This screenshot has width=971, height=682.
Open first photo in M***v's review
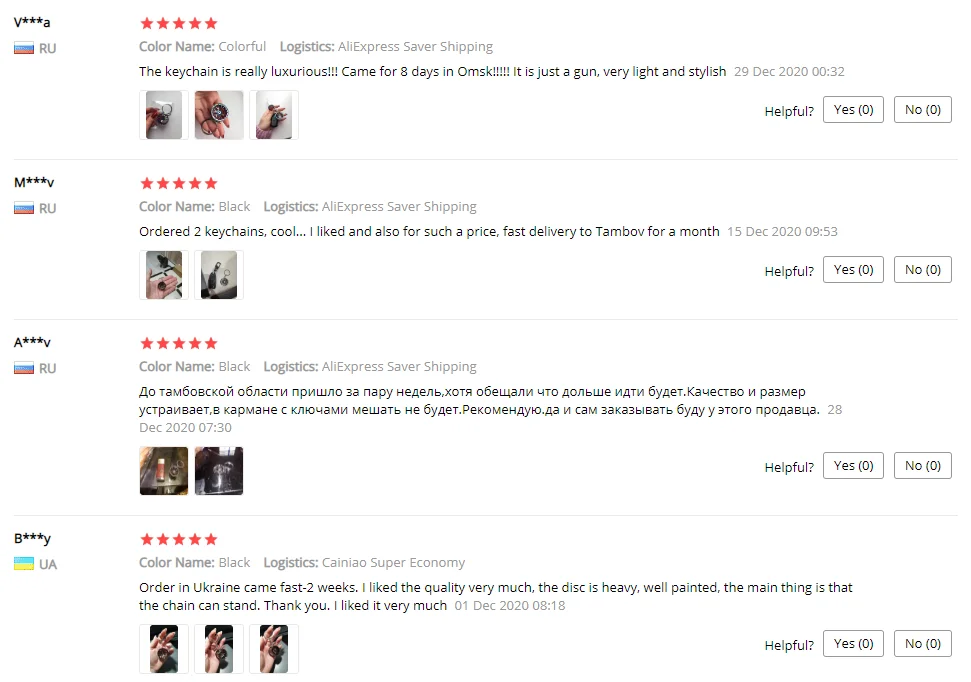163,275
